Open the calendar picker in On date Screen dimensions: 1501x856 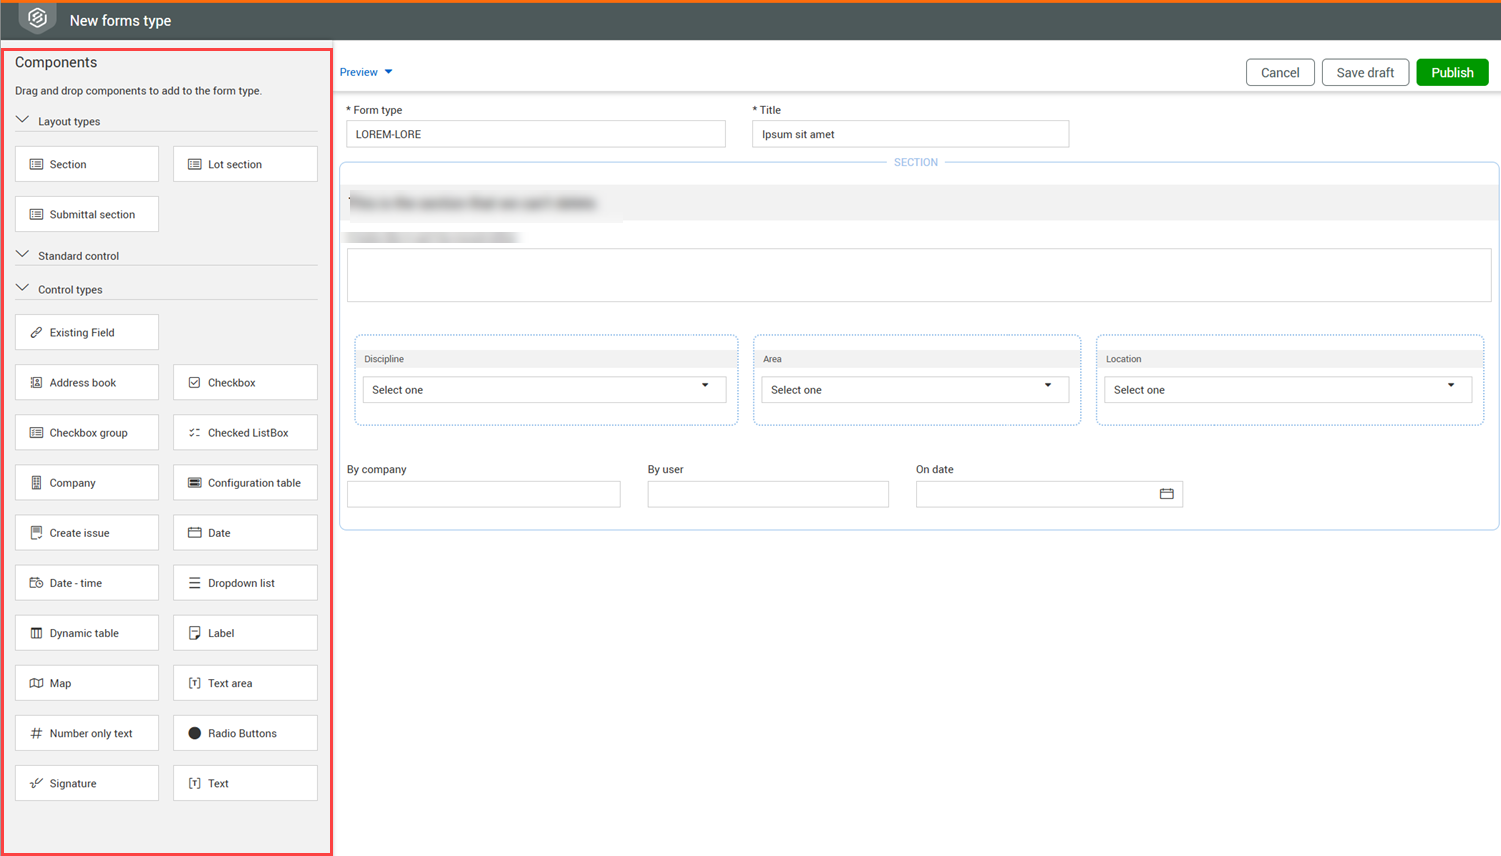coord(1166,494)
